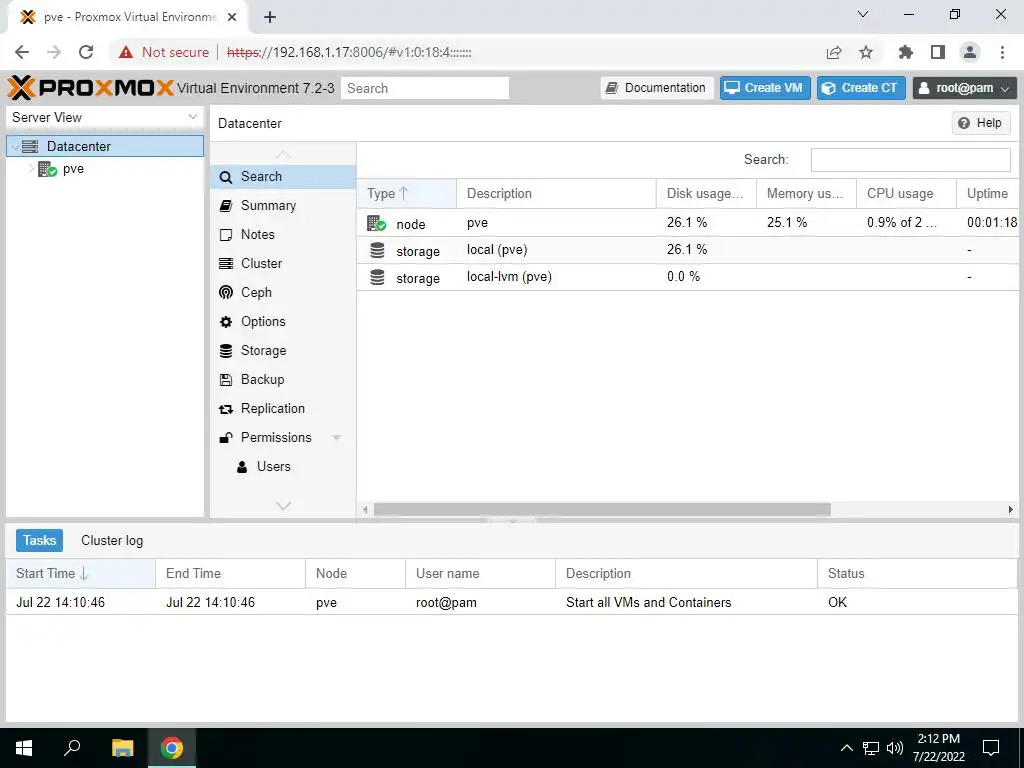
Task: Click the Not secure warning icon
Action: [x=126, y=52]
